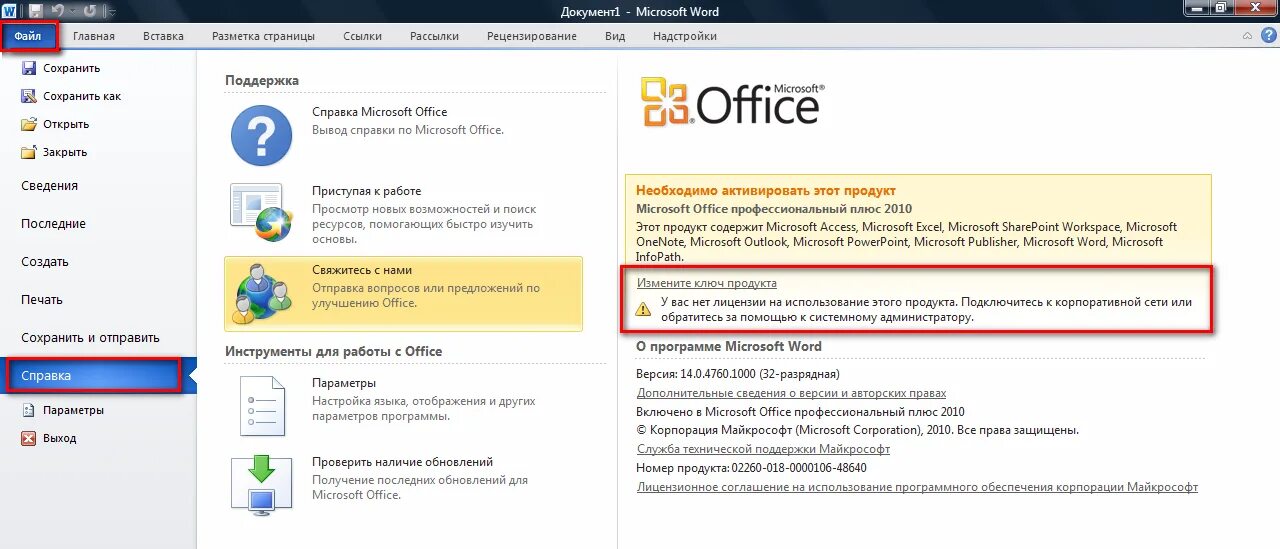Open the Ссылки tab
The image size is (1280, 549).
click(x=362, y=36)
